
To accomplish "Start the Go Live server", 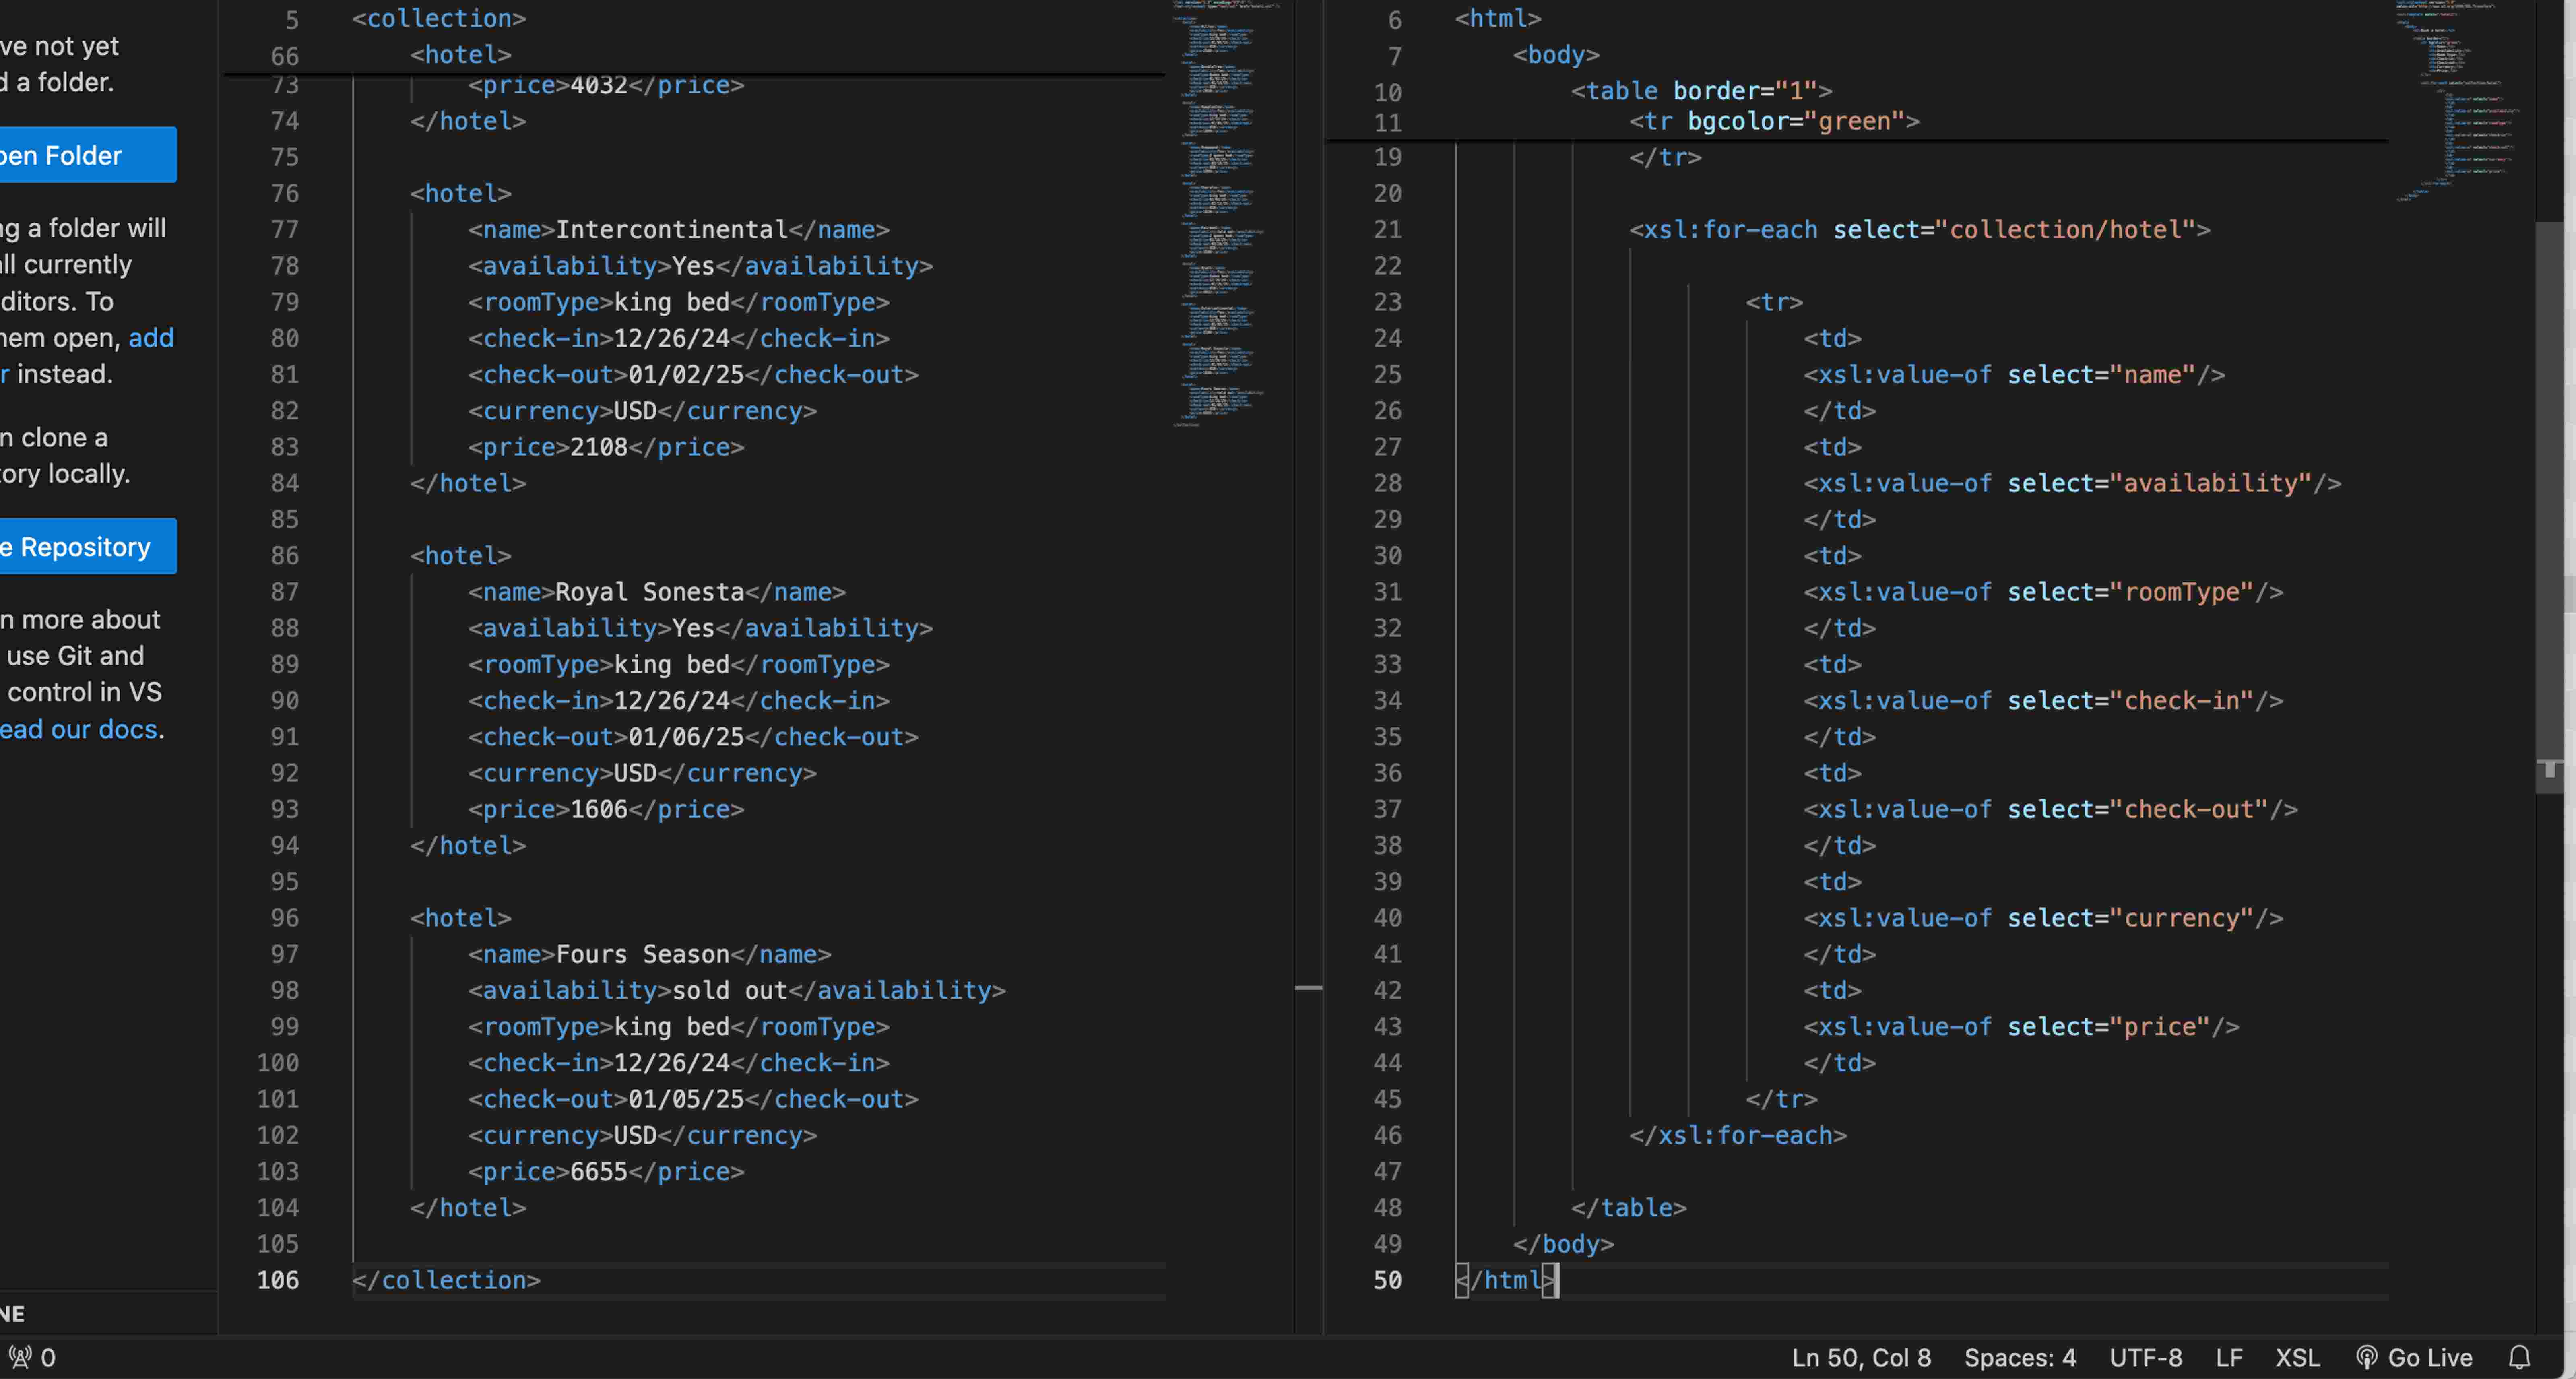I will point(2415,1357).
